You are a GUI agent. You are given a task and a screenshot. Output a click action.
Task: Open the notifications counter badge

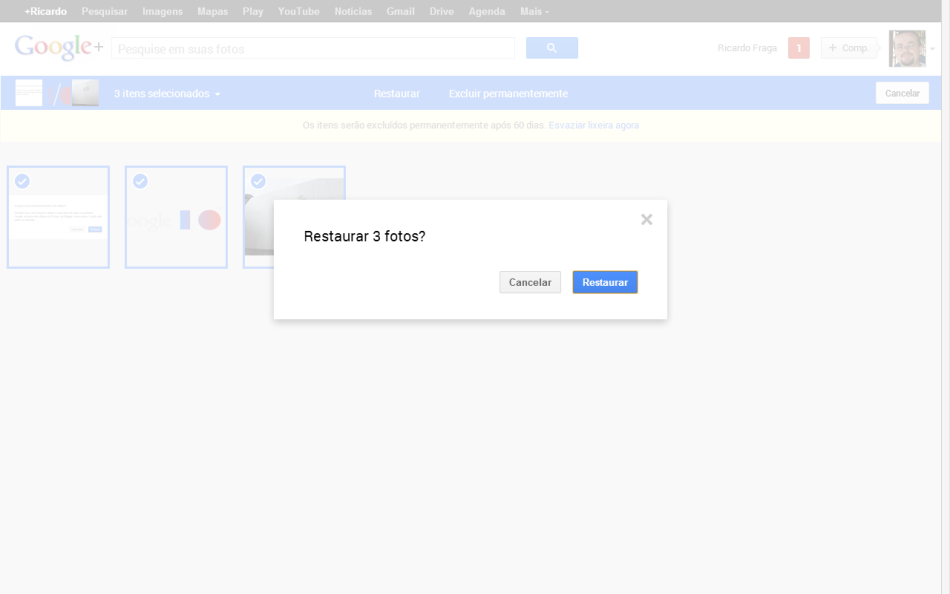[798, 48]
